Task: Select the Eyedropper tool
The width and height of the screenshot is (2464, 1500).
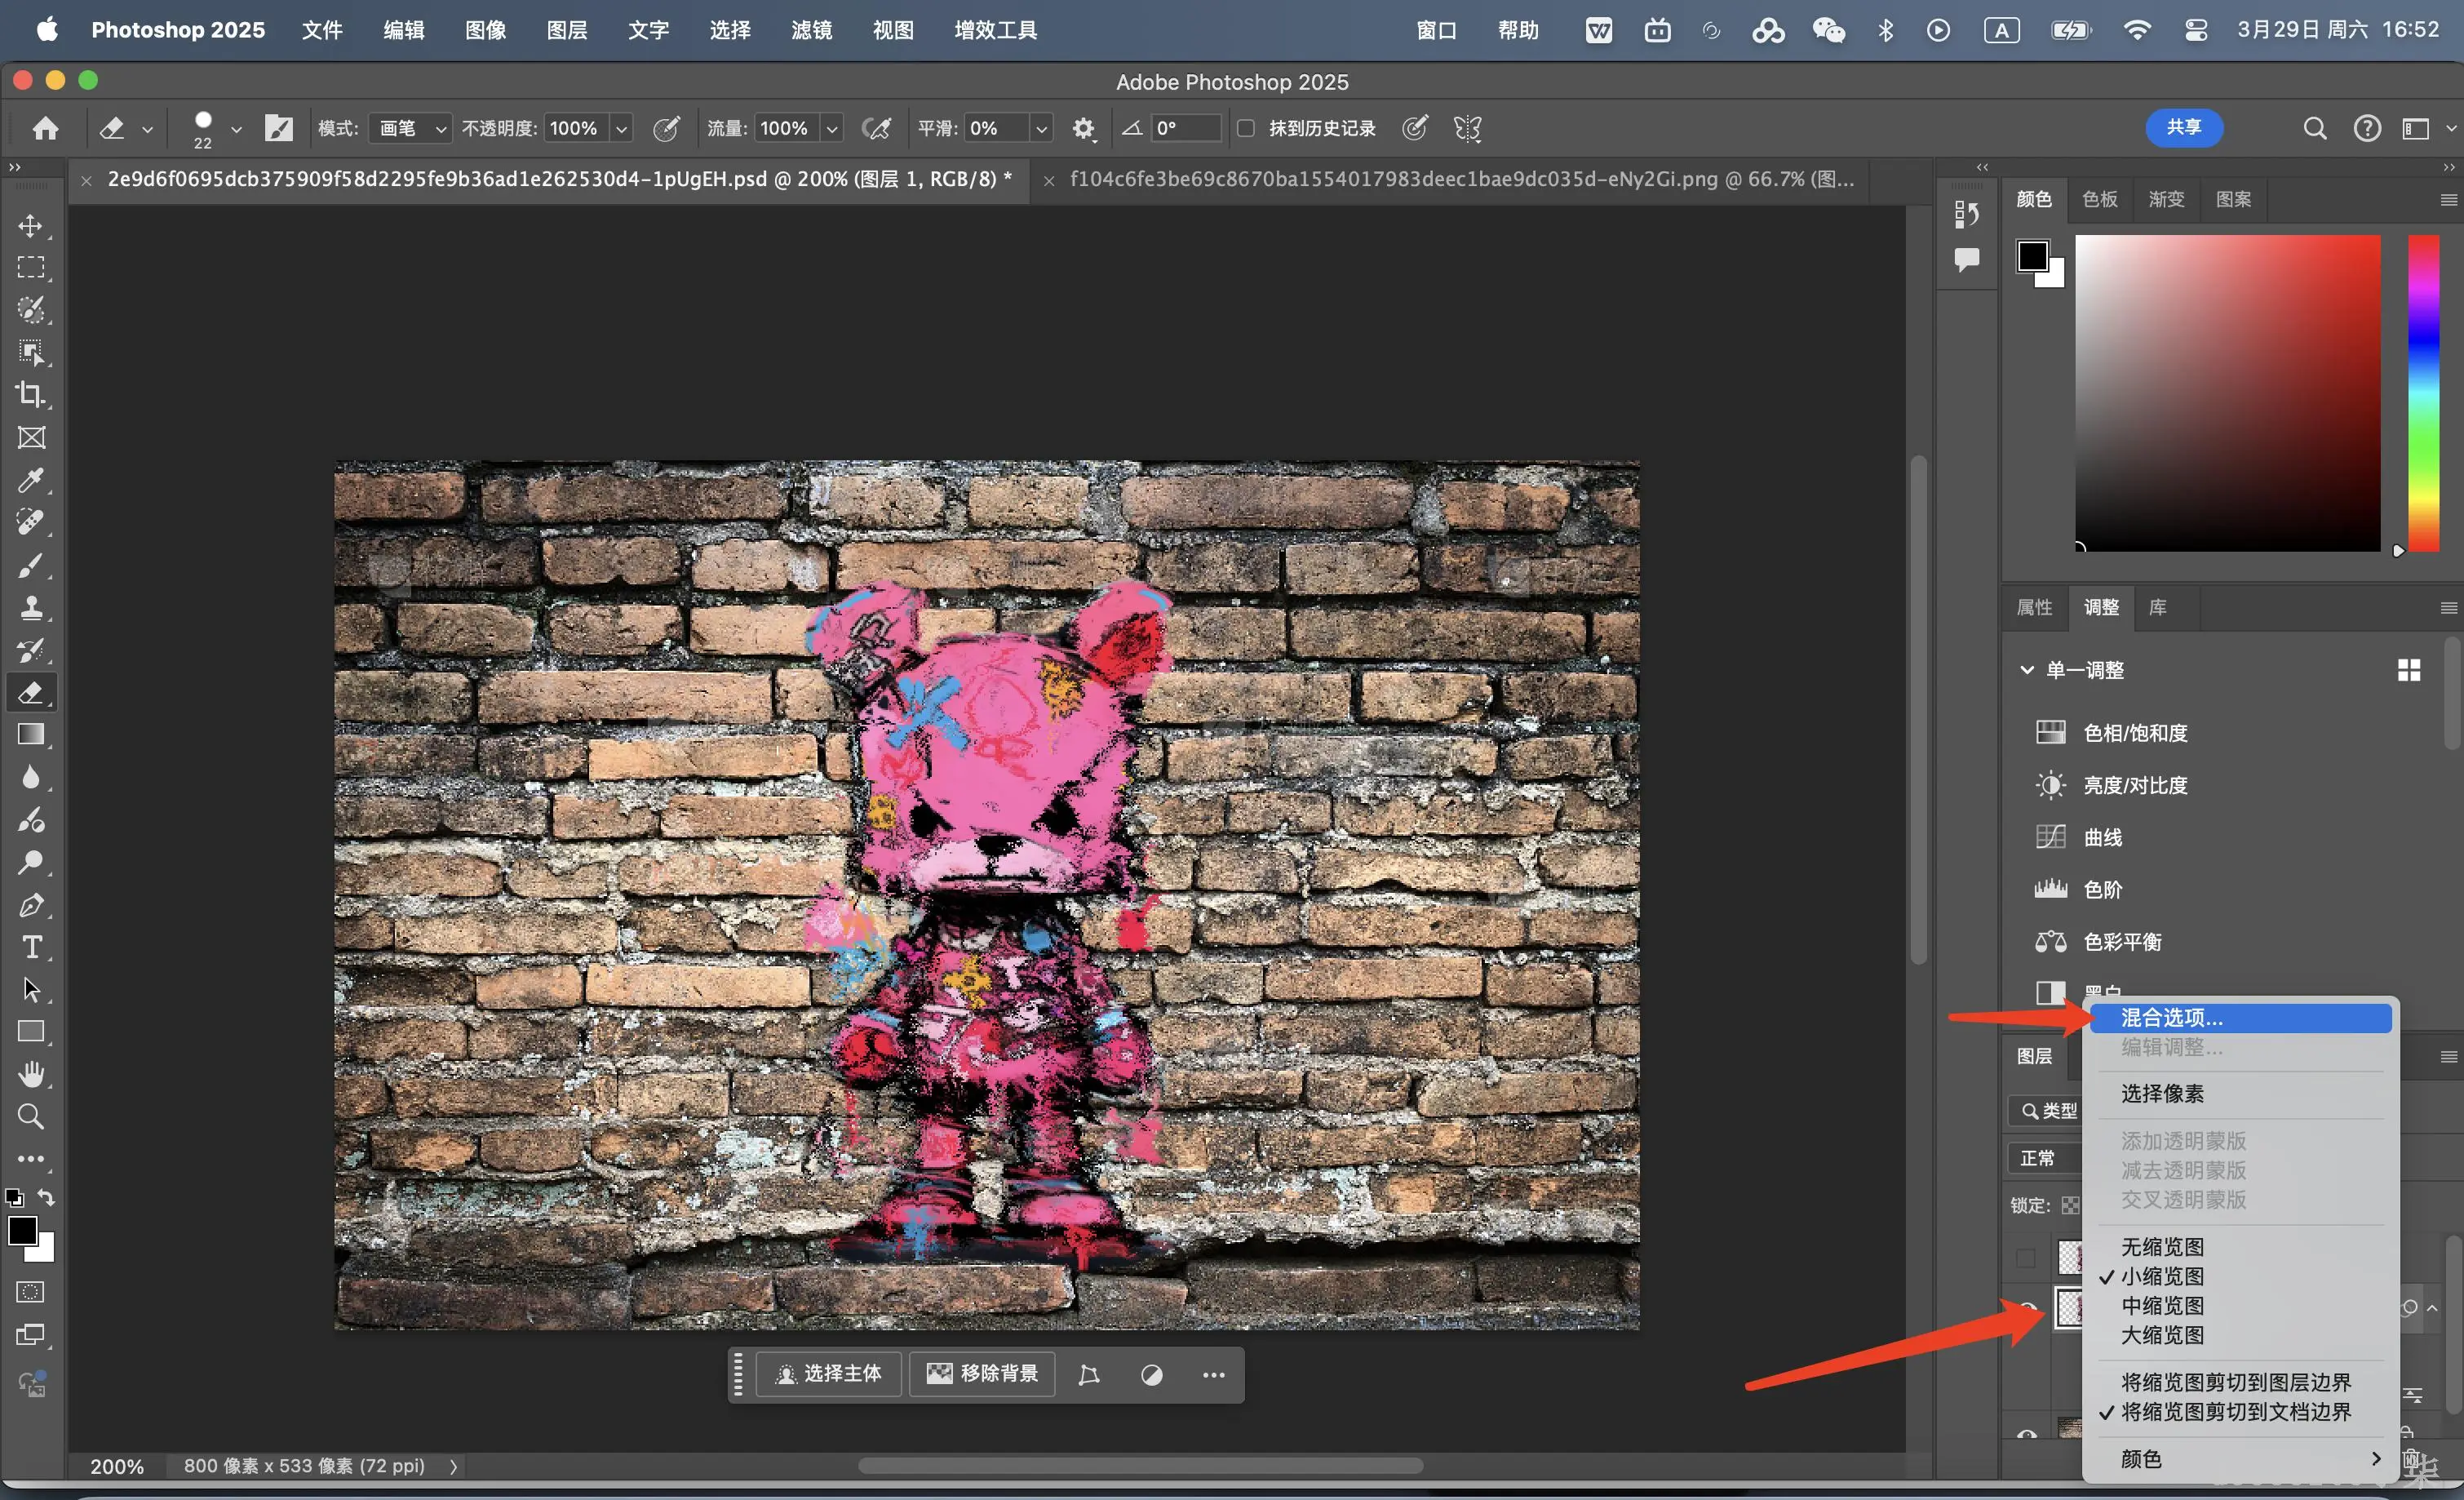Action: [31, 480]
